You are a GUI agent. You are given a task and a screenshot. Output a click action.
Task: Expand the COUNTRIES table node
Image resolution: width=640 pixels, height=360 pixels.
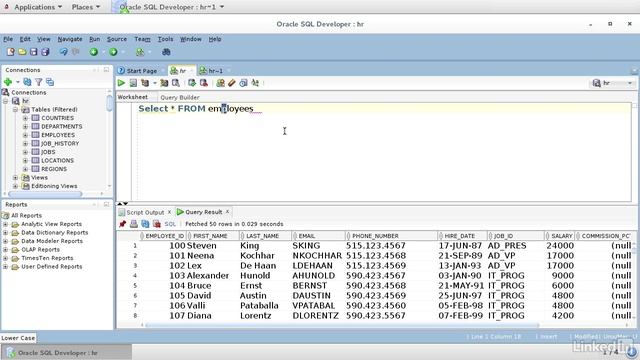tap(25, 118)
